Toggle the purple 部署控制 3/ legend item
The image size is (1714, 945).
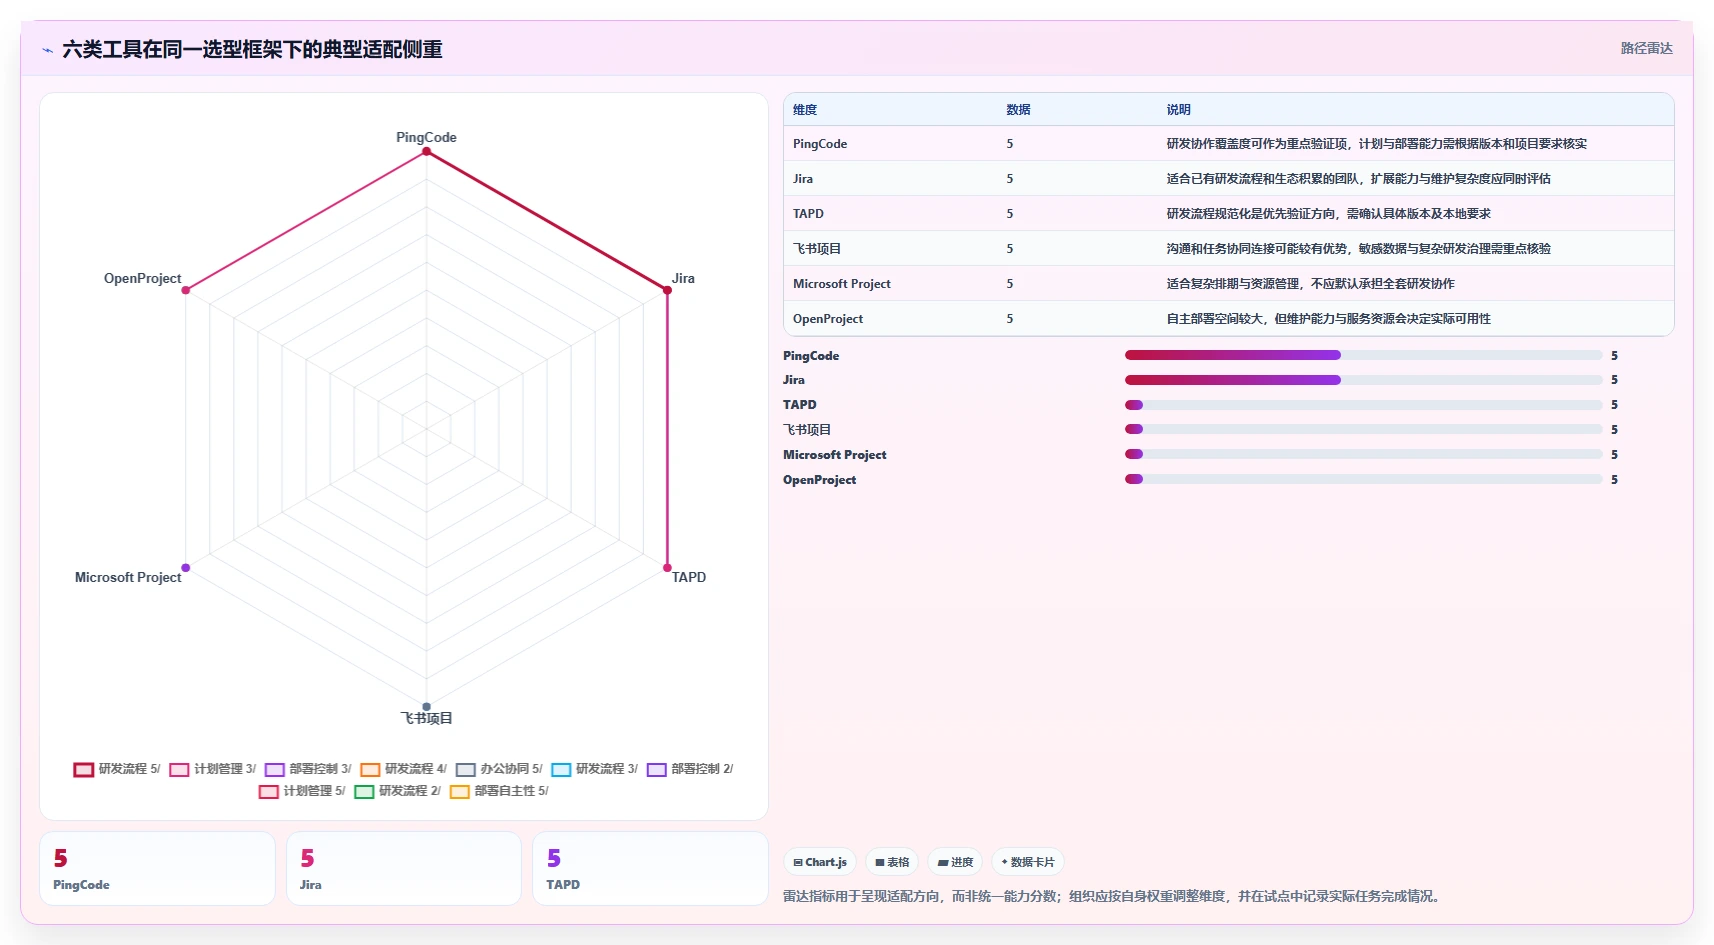coord(308,769)
